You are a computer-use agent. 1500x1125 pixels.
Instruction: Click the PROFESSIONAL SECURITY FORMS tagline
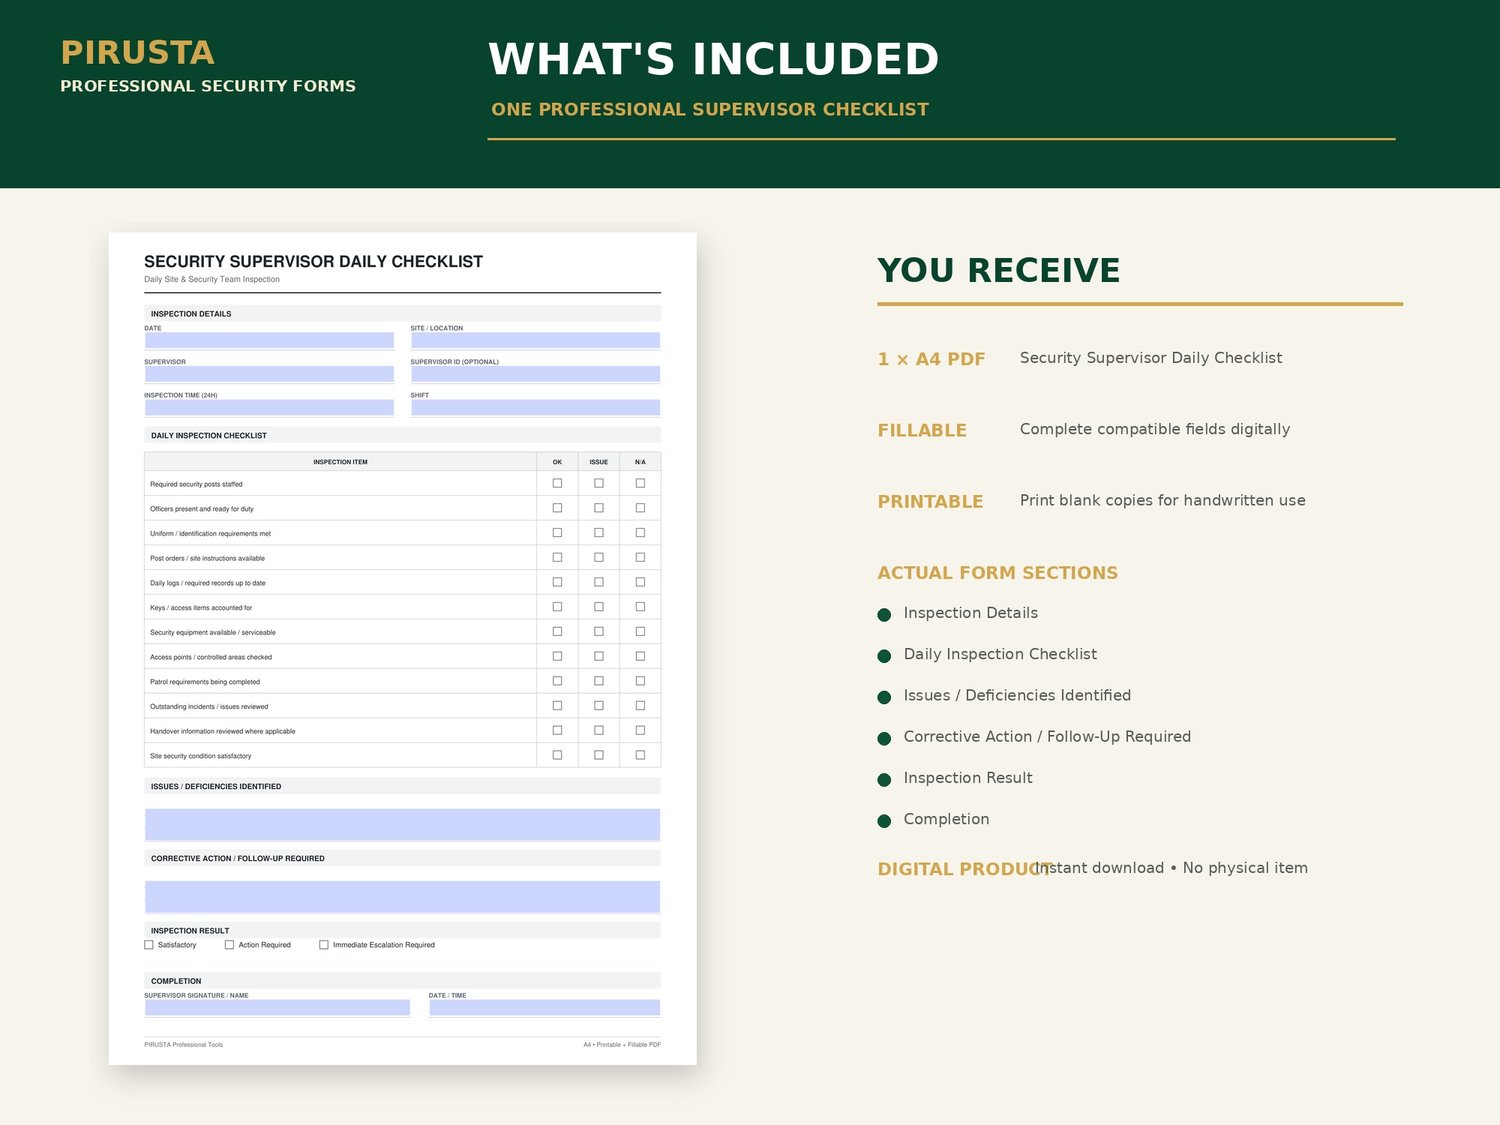pos(208,86)
